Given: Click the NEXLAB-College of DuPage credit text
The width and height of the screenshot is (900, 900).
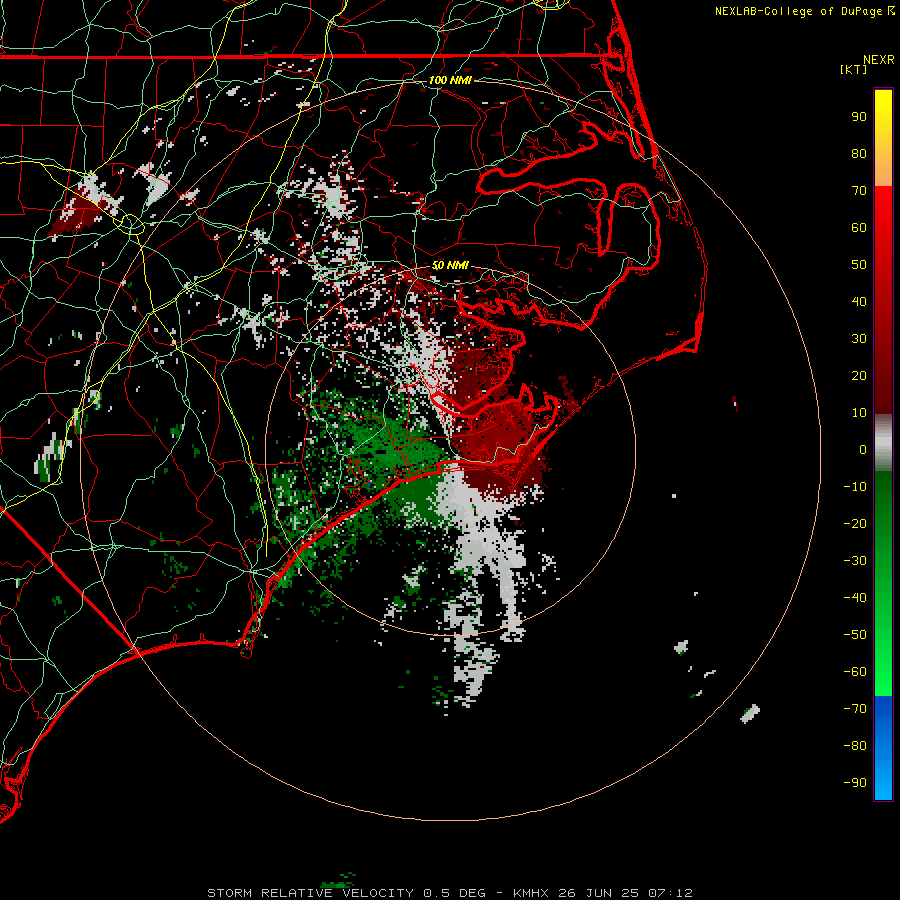Looking at the screenshot, I should click(798, 11).
